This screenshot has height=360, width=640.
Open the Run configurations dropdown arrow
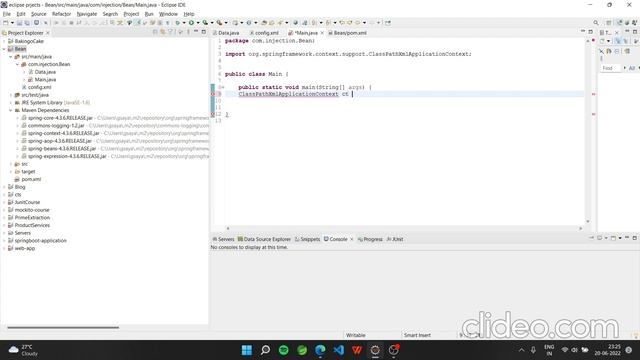pyautogui.click(x=198, y=23)
